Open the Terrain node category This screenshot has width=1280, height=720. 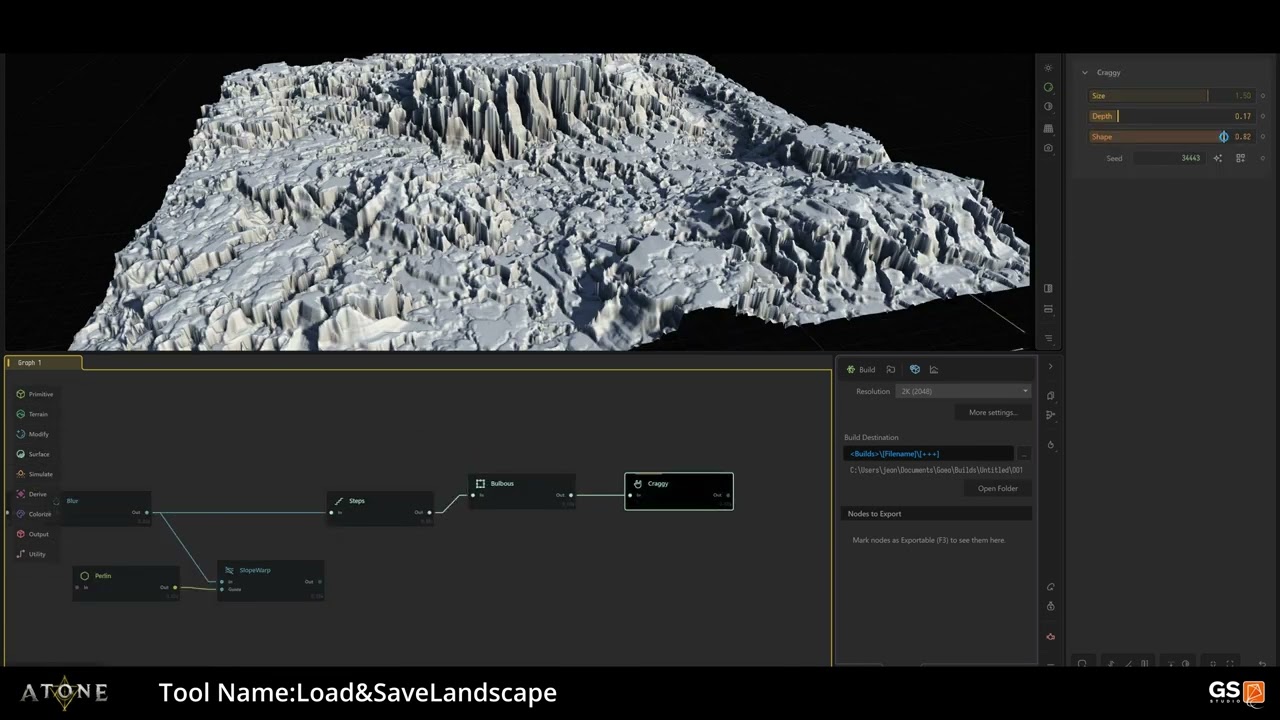32,414
